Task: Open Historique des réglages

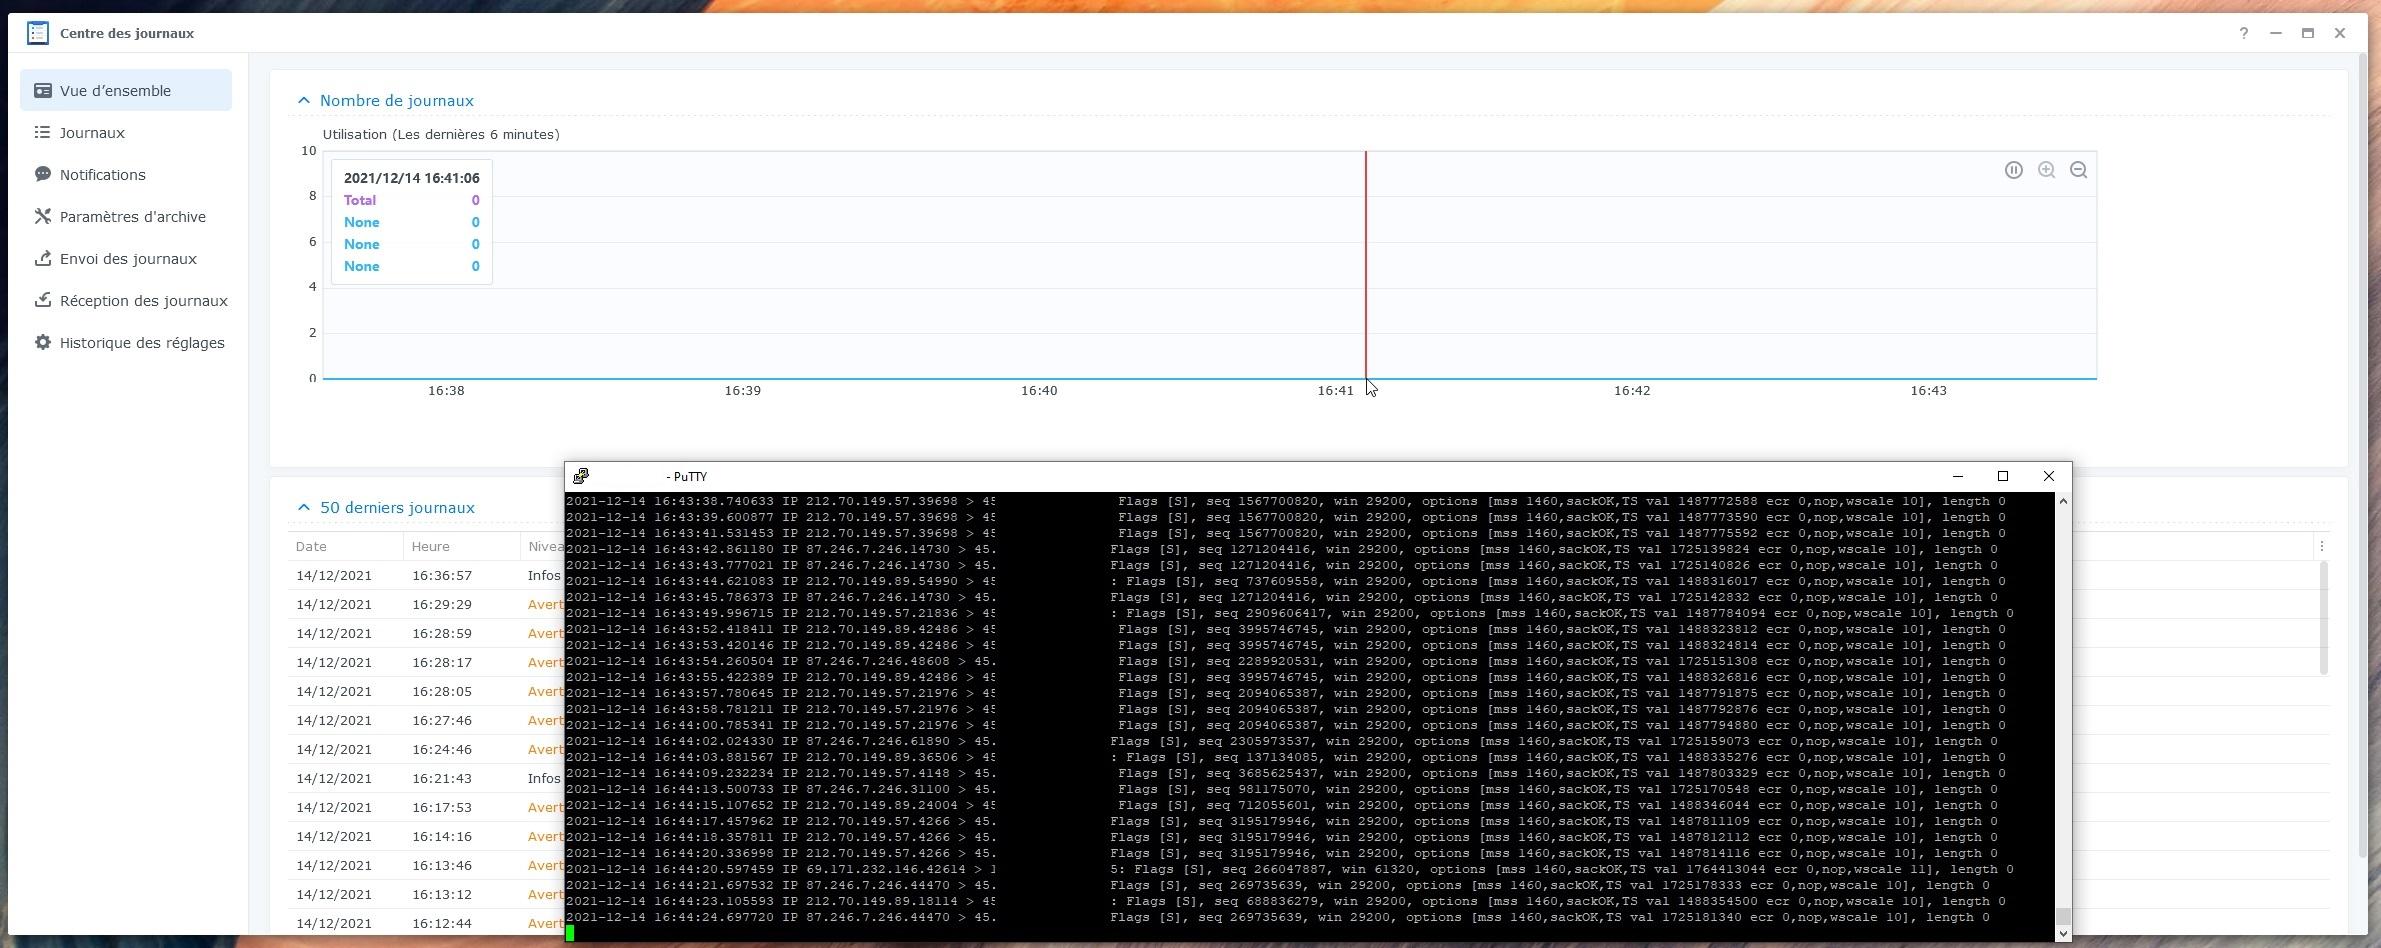Action: click(x=141, y=343)
